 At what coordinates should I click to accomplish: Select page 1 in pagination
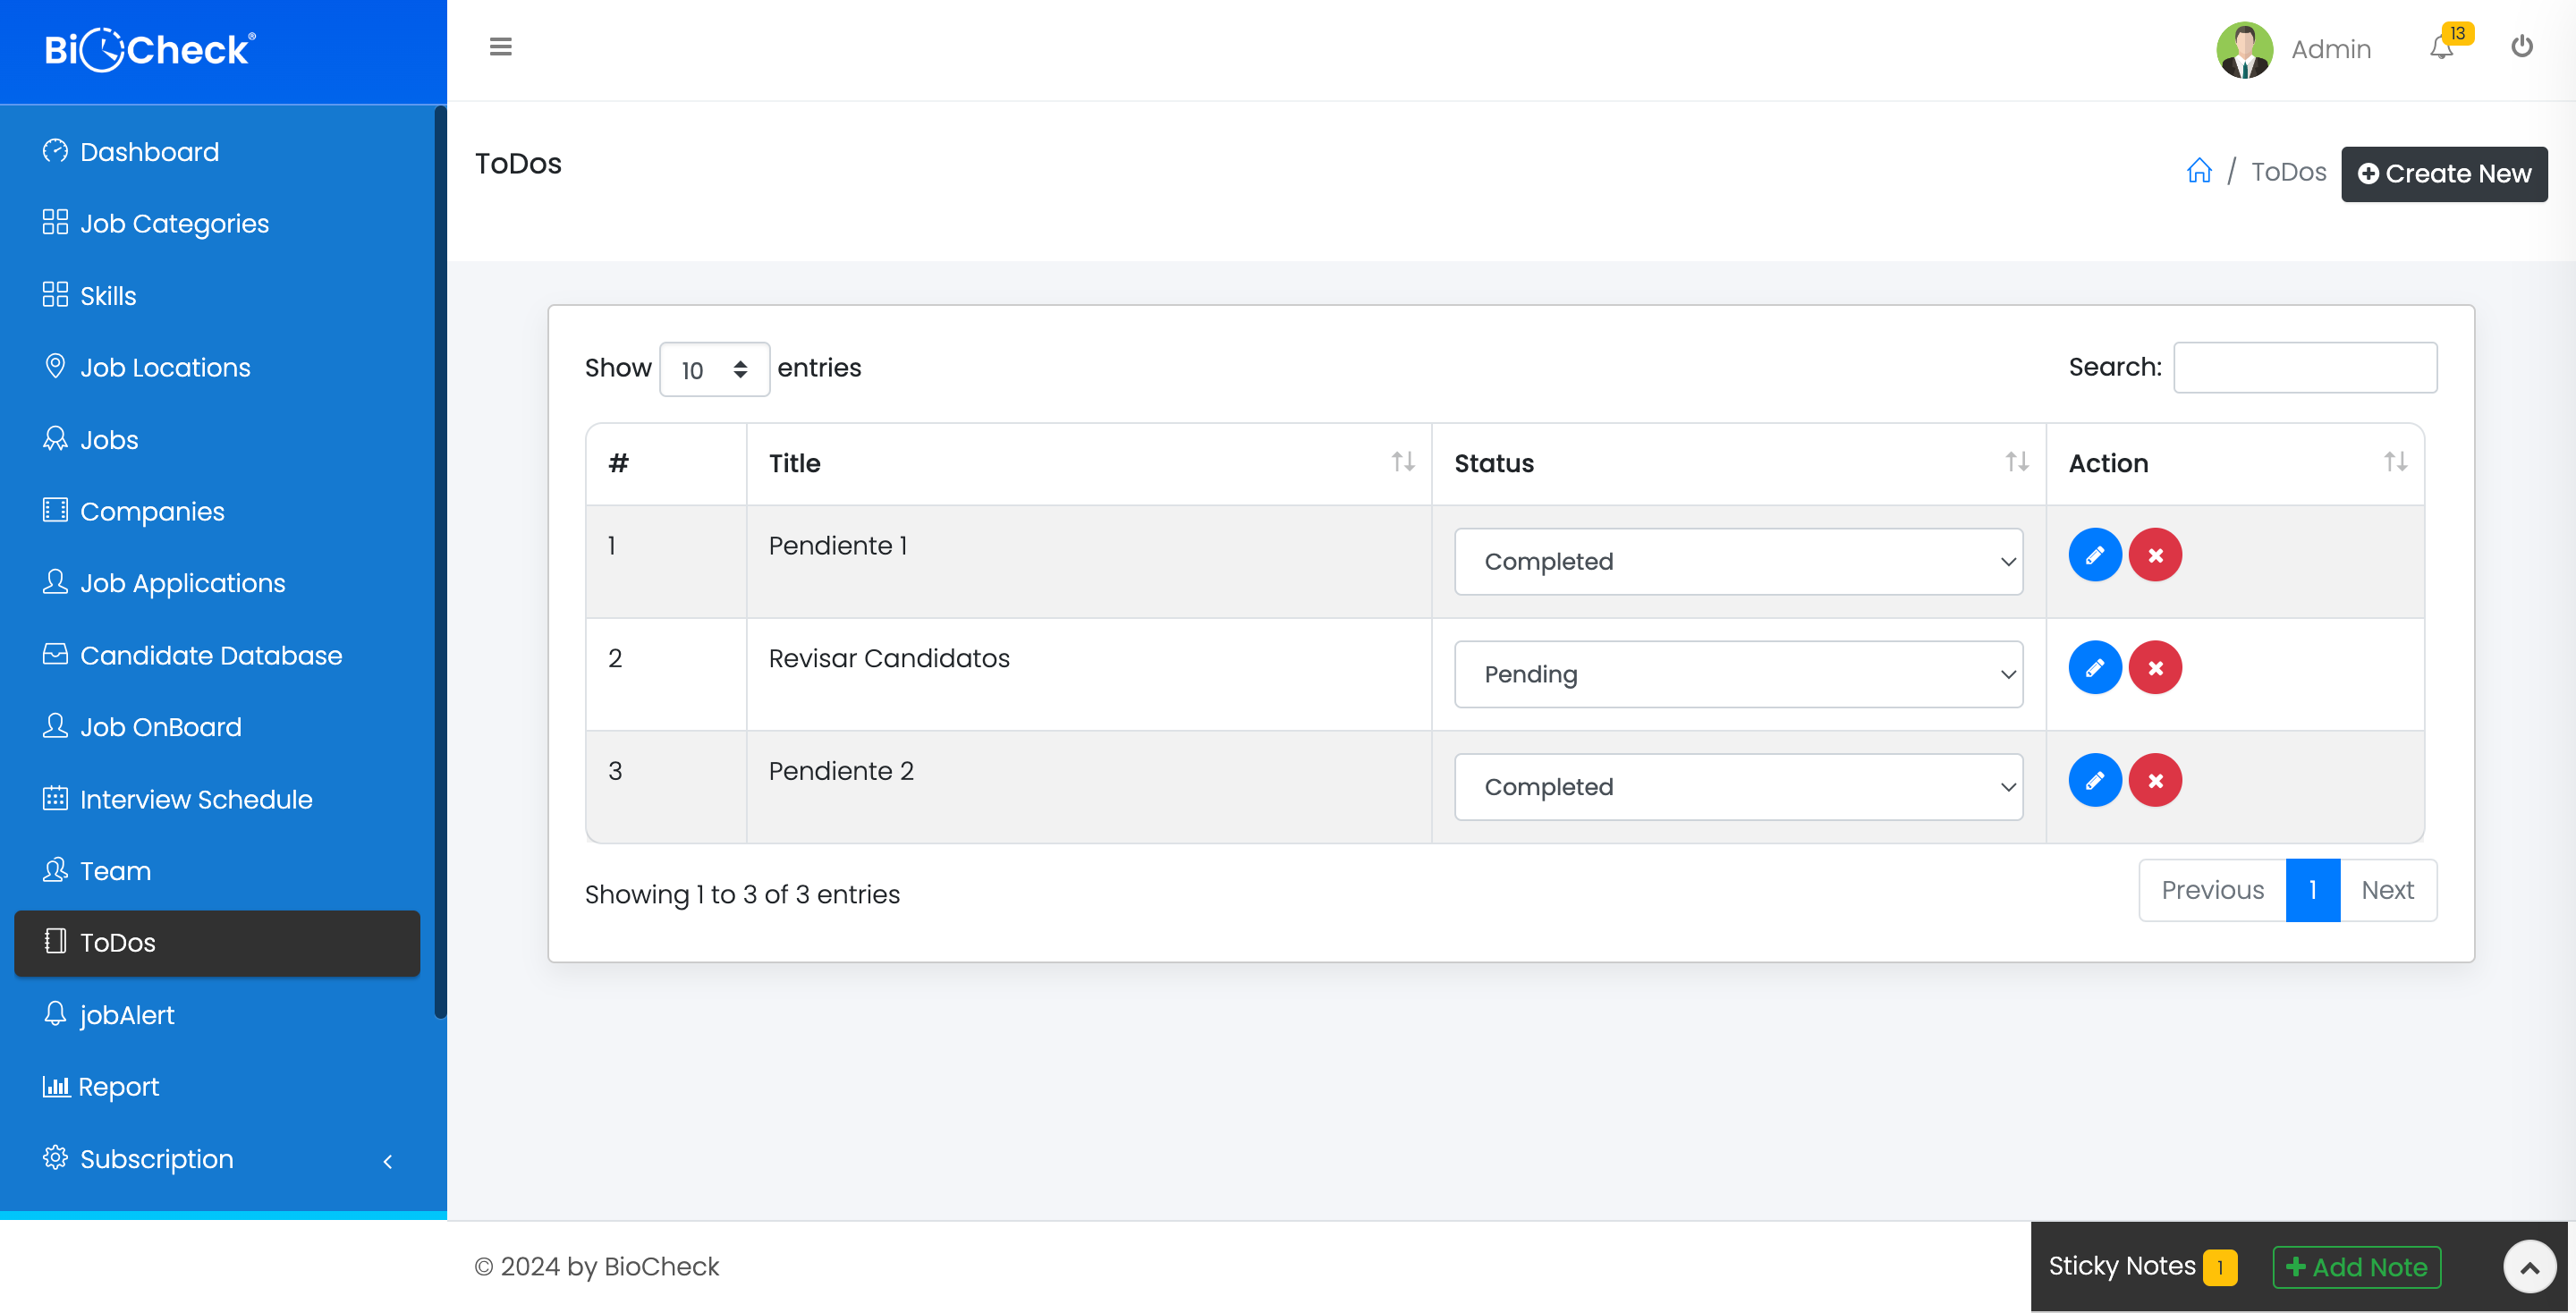point(2312,891)
